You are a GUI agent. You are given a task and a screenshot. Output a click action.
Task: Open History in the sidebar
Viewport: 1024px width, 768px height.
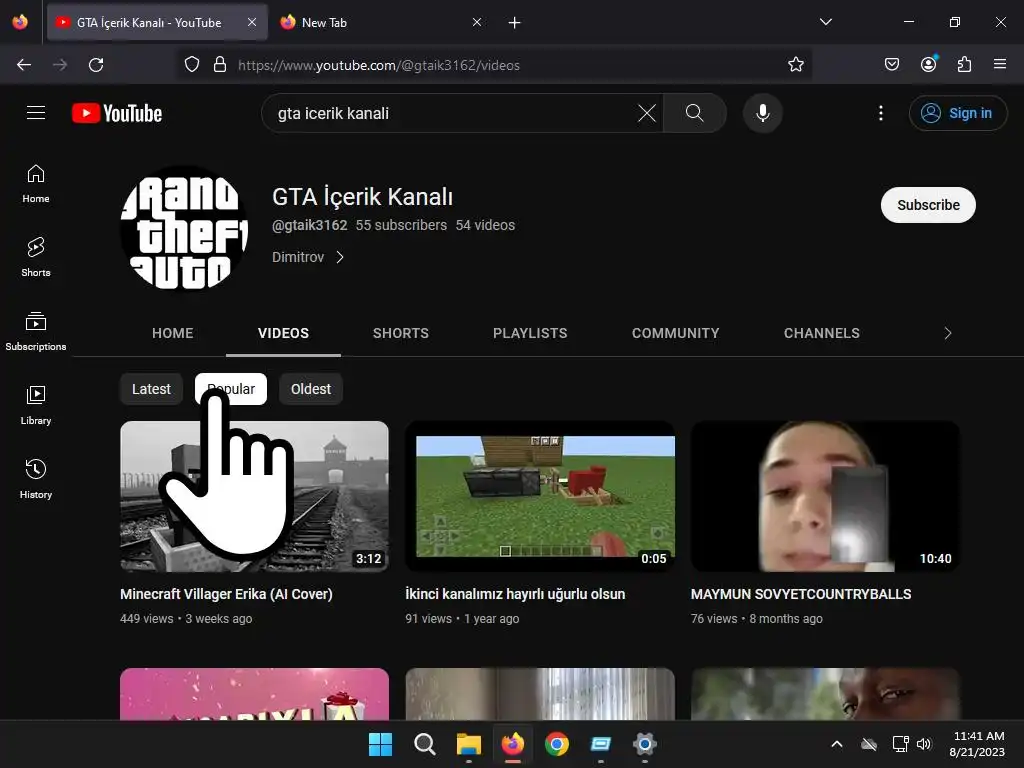coord(36,479)
